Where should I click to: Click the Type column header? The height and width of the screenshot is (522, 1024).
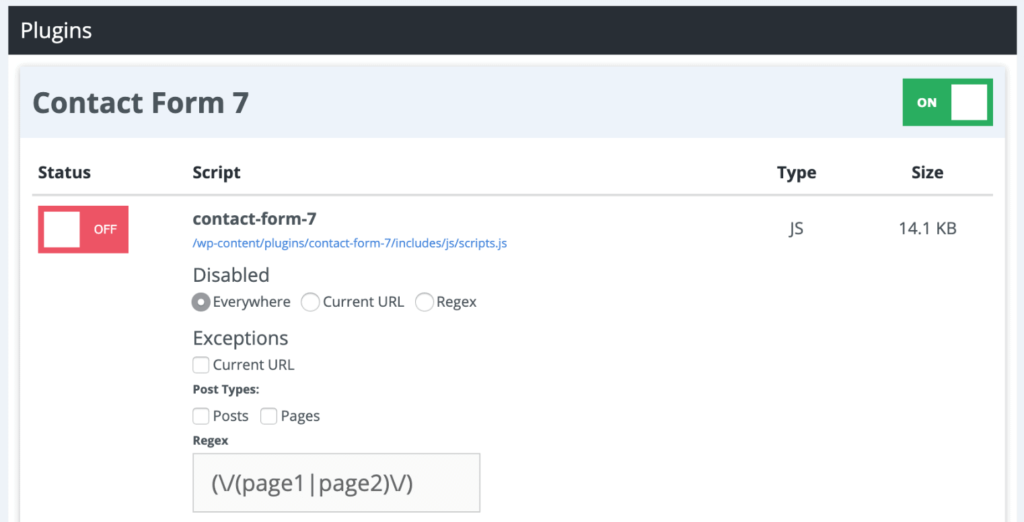pyautogui.click(x=796, y=173)
